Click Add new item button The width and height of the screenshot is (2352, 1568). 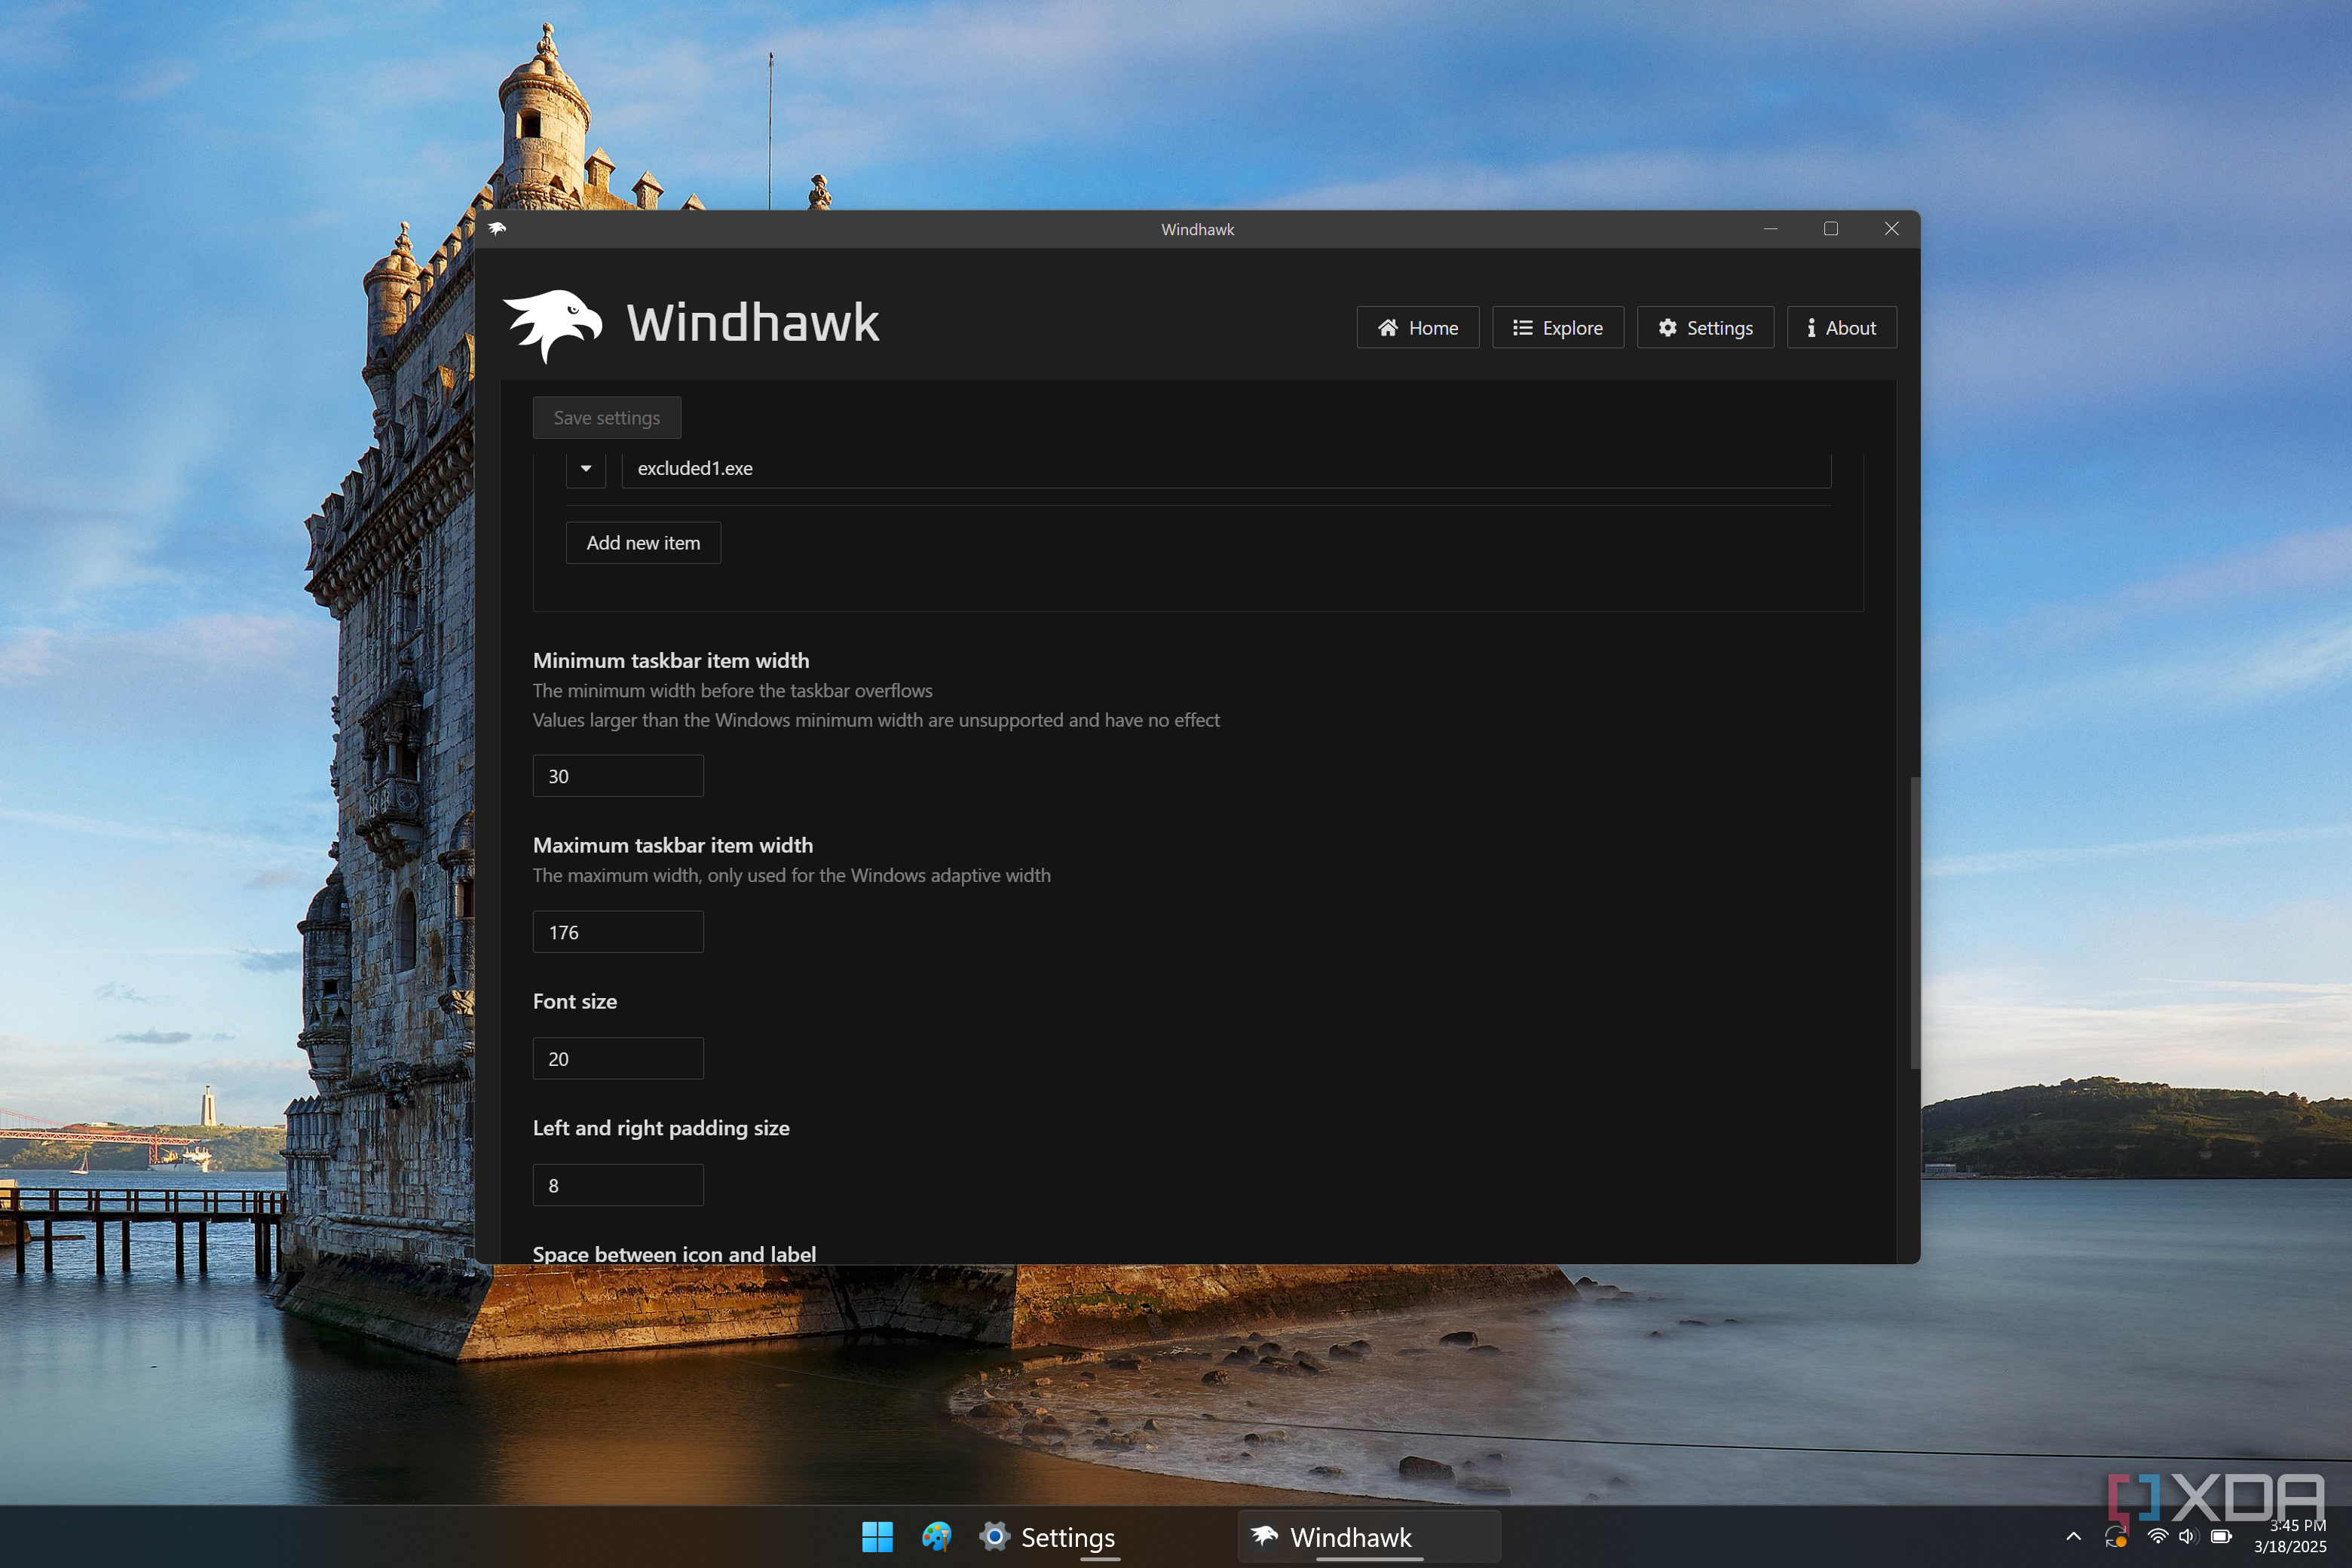[x=643, y=542]
